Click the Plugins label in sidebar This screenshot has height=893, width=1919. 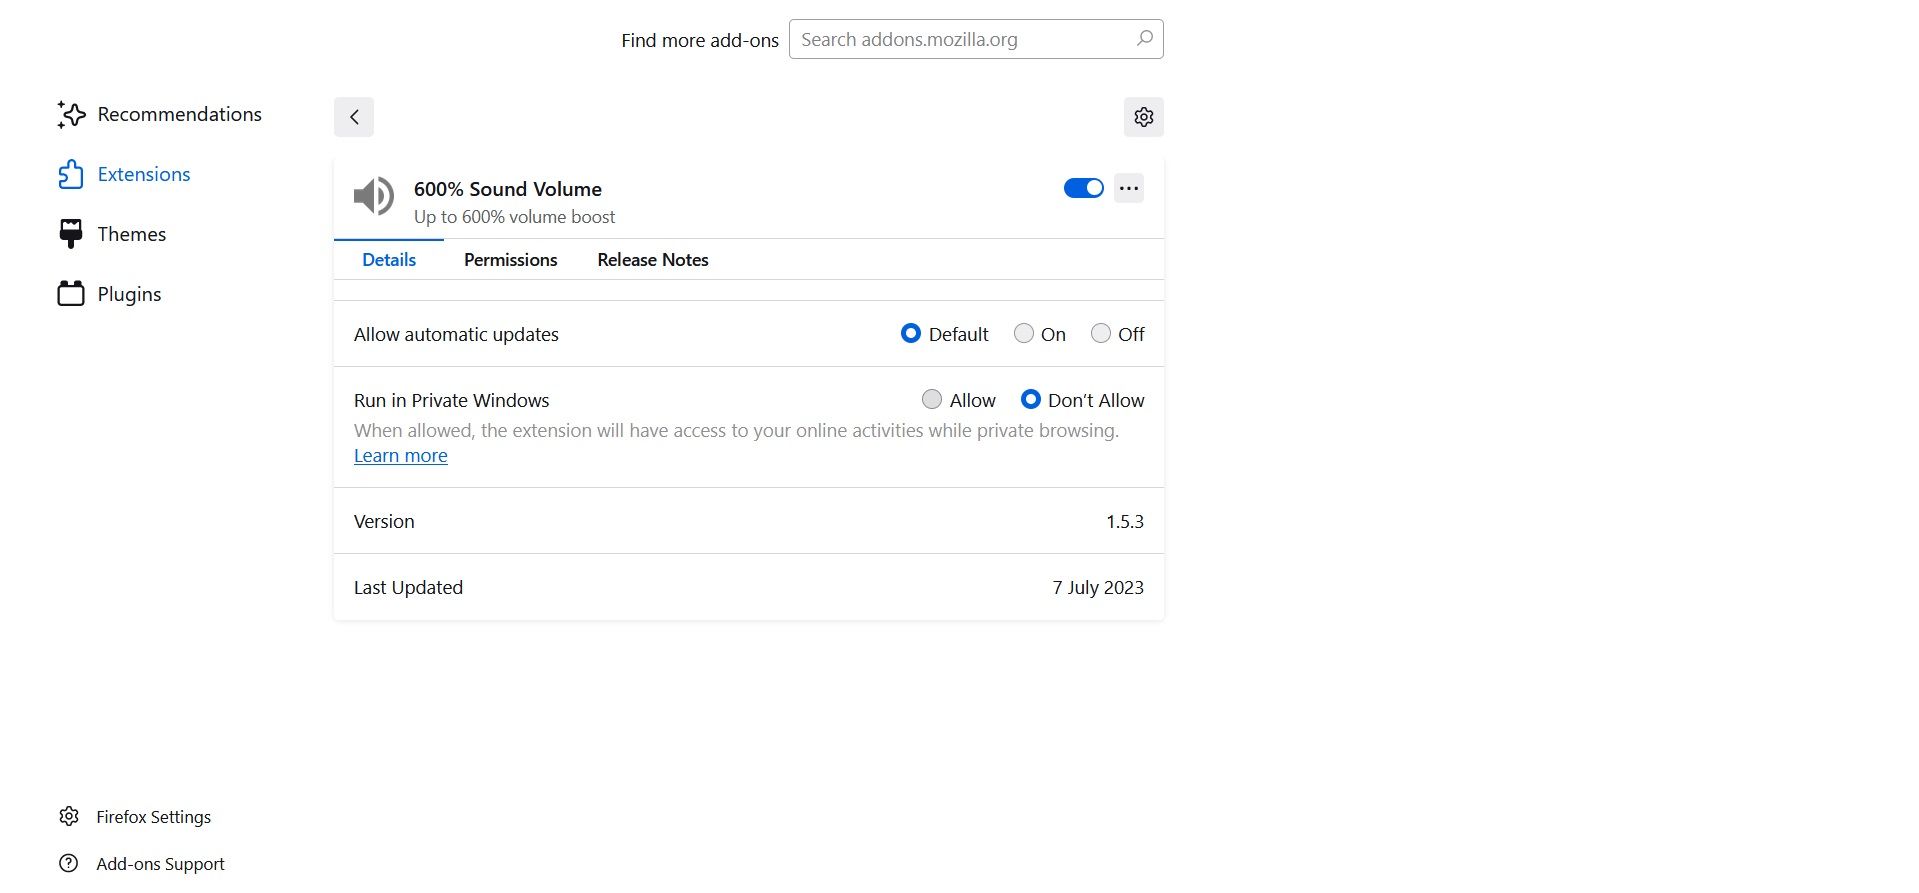[x=129, y=294]
